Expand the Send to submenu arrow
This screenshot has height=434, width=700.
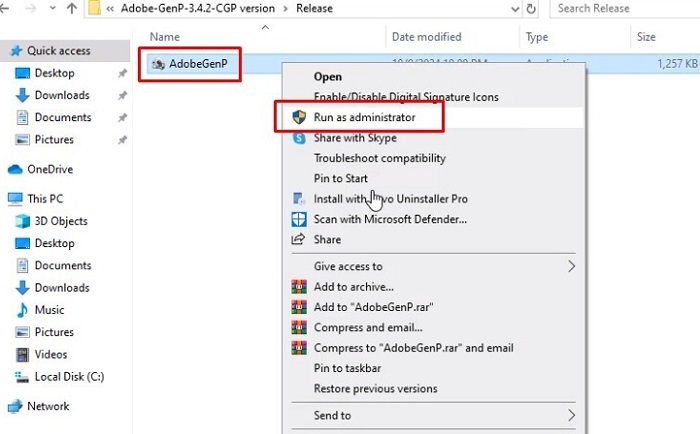(x=571, y=416)
